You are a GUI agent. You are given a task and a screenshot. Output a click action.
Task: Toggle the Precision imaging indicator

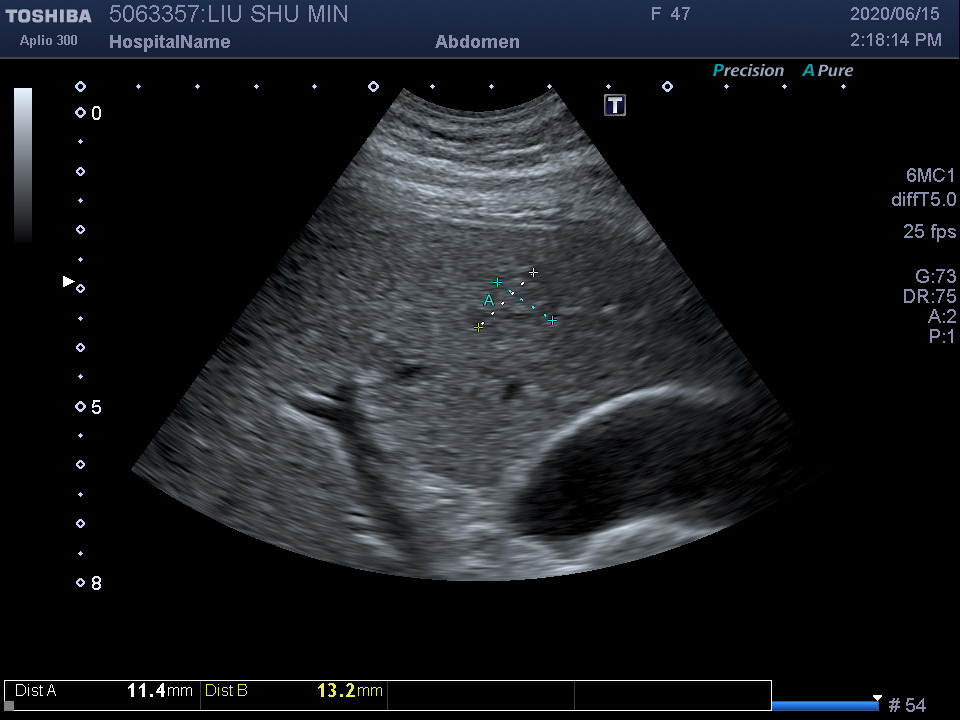747,71
